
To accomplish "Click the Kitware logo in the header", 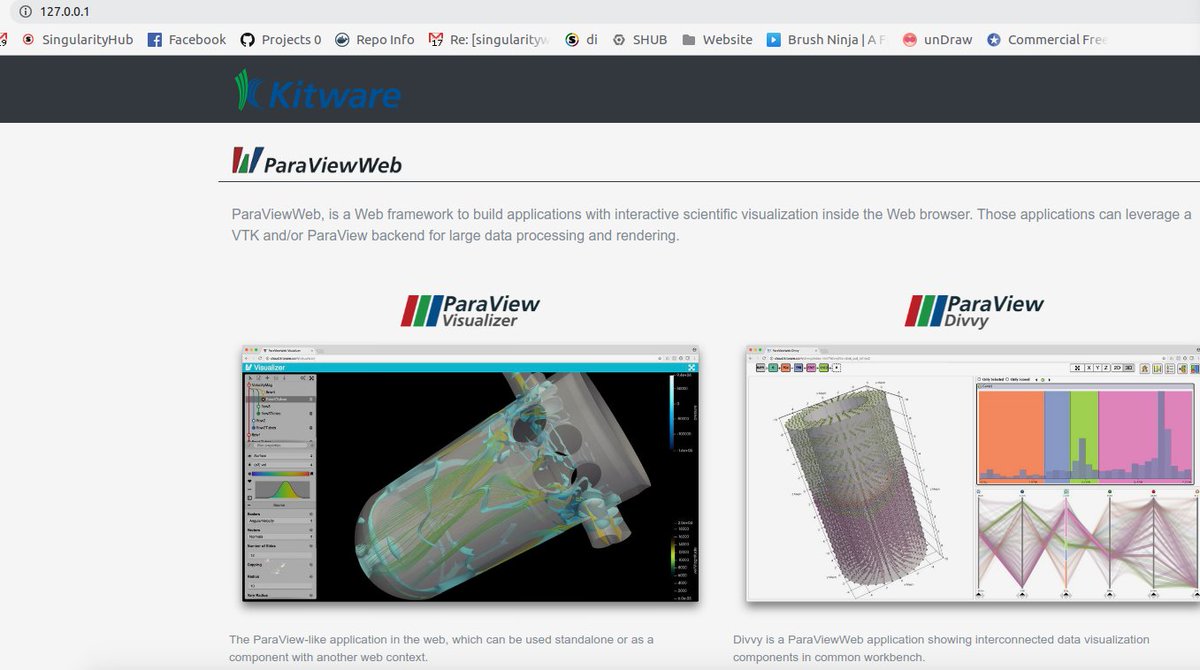I will 317,90.
